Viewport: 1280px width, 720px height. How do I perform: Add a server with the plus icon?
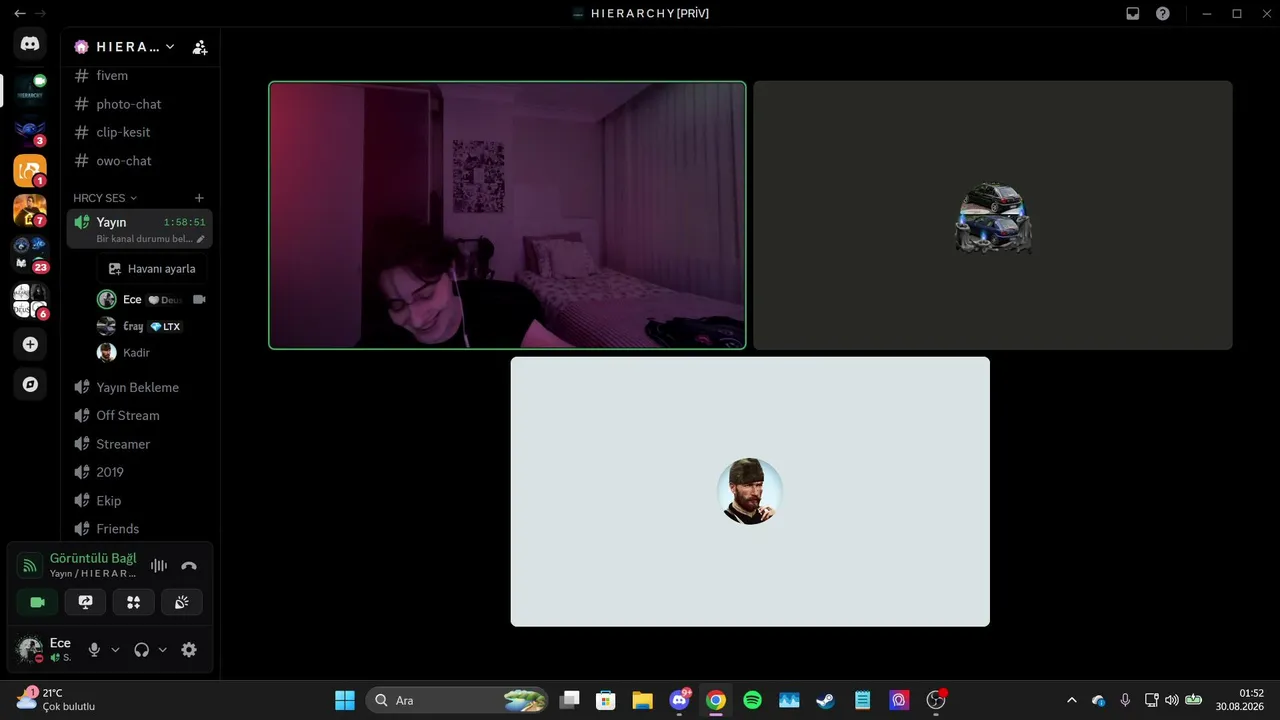30,344
